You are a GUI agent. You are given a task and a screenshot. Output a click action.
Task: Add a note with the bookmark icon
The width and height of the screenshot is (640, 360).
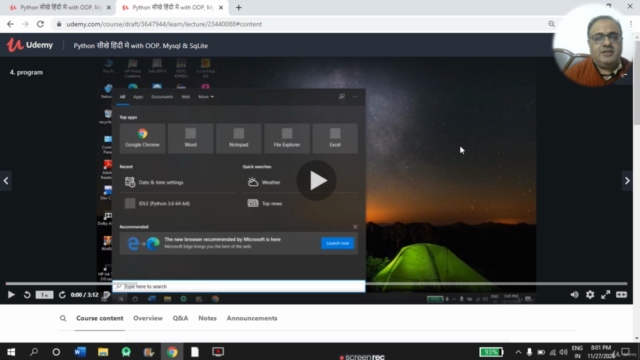click(107, 295)
